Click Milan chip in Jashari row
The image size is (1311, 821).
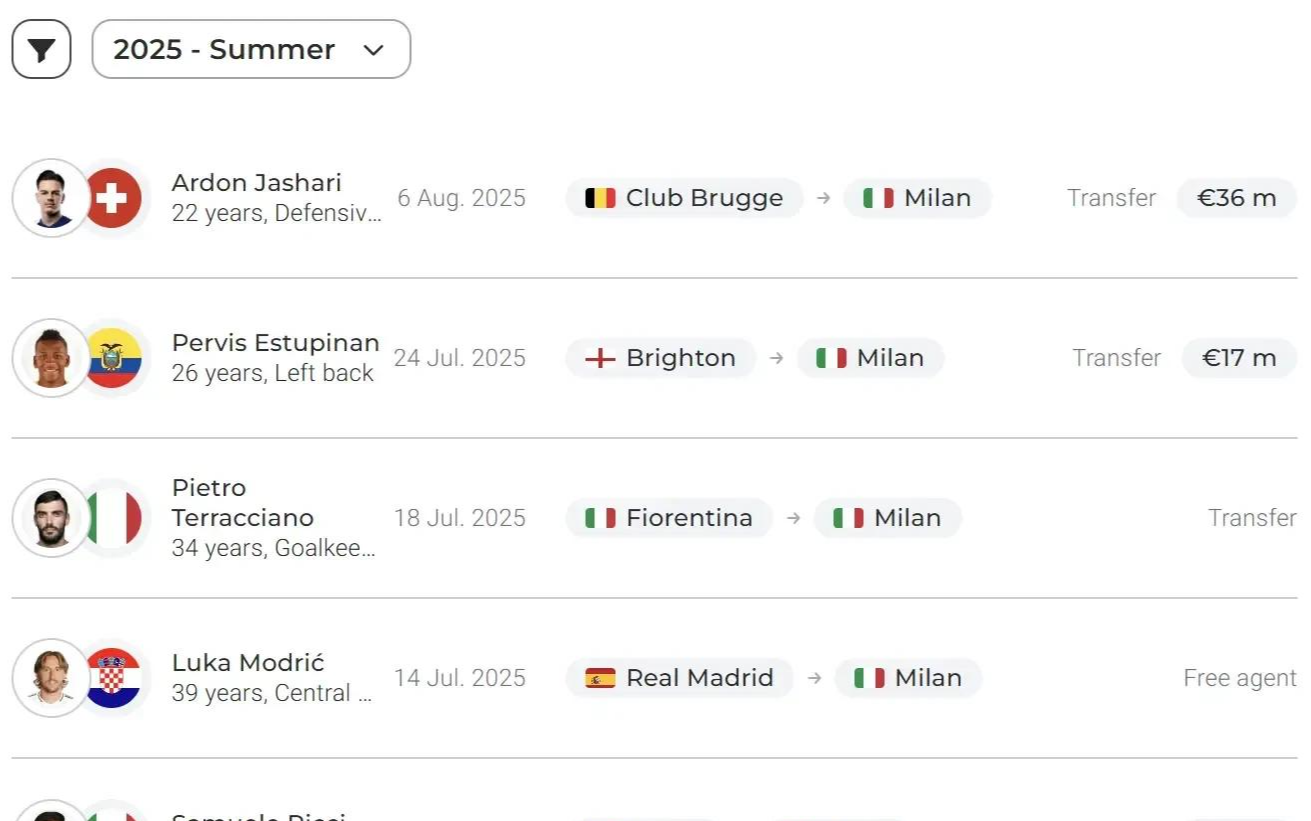pos(917,198)
